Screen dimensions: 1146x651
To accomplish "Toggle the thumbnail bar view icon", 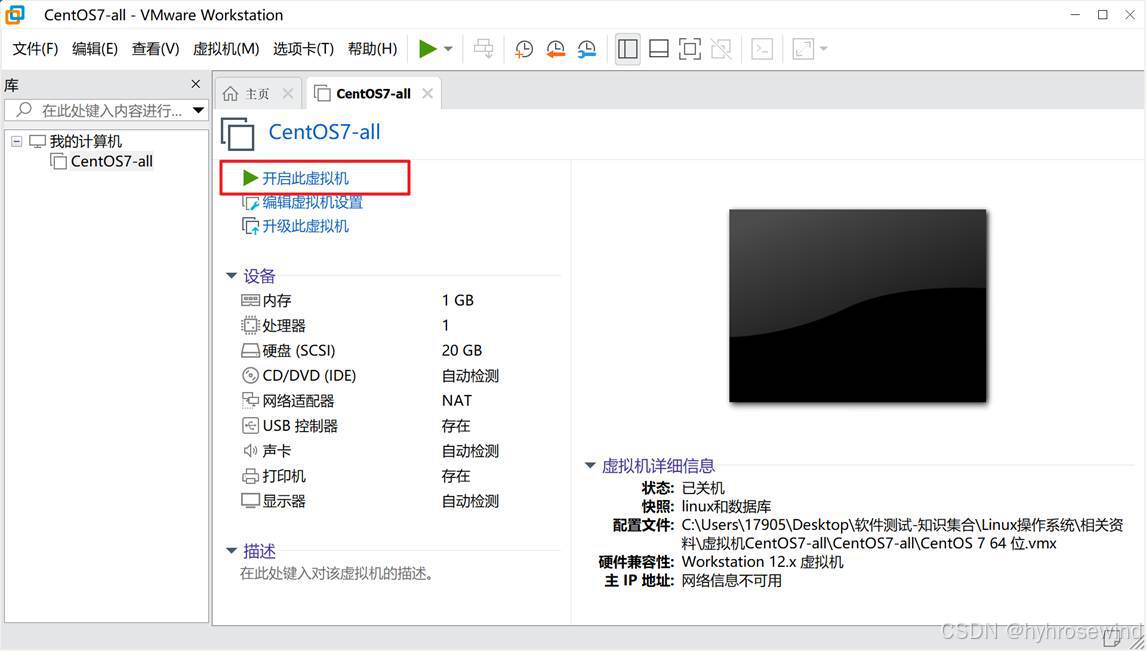I will 659,49.
